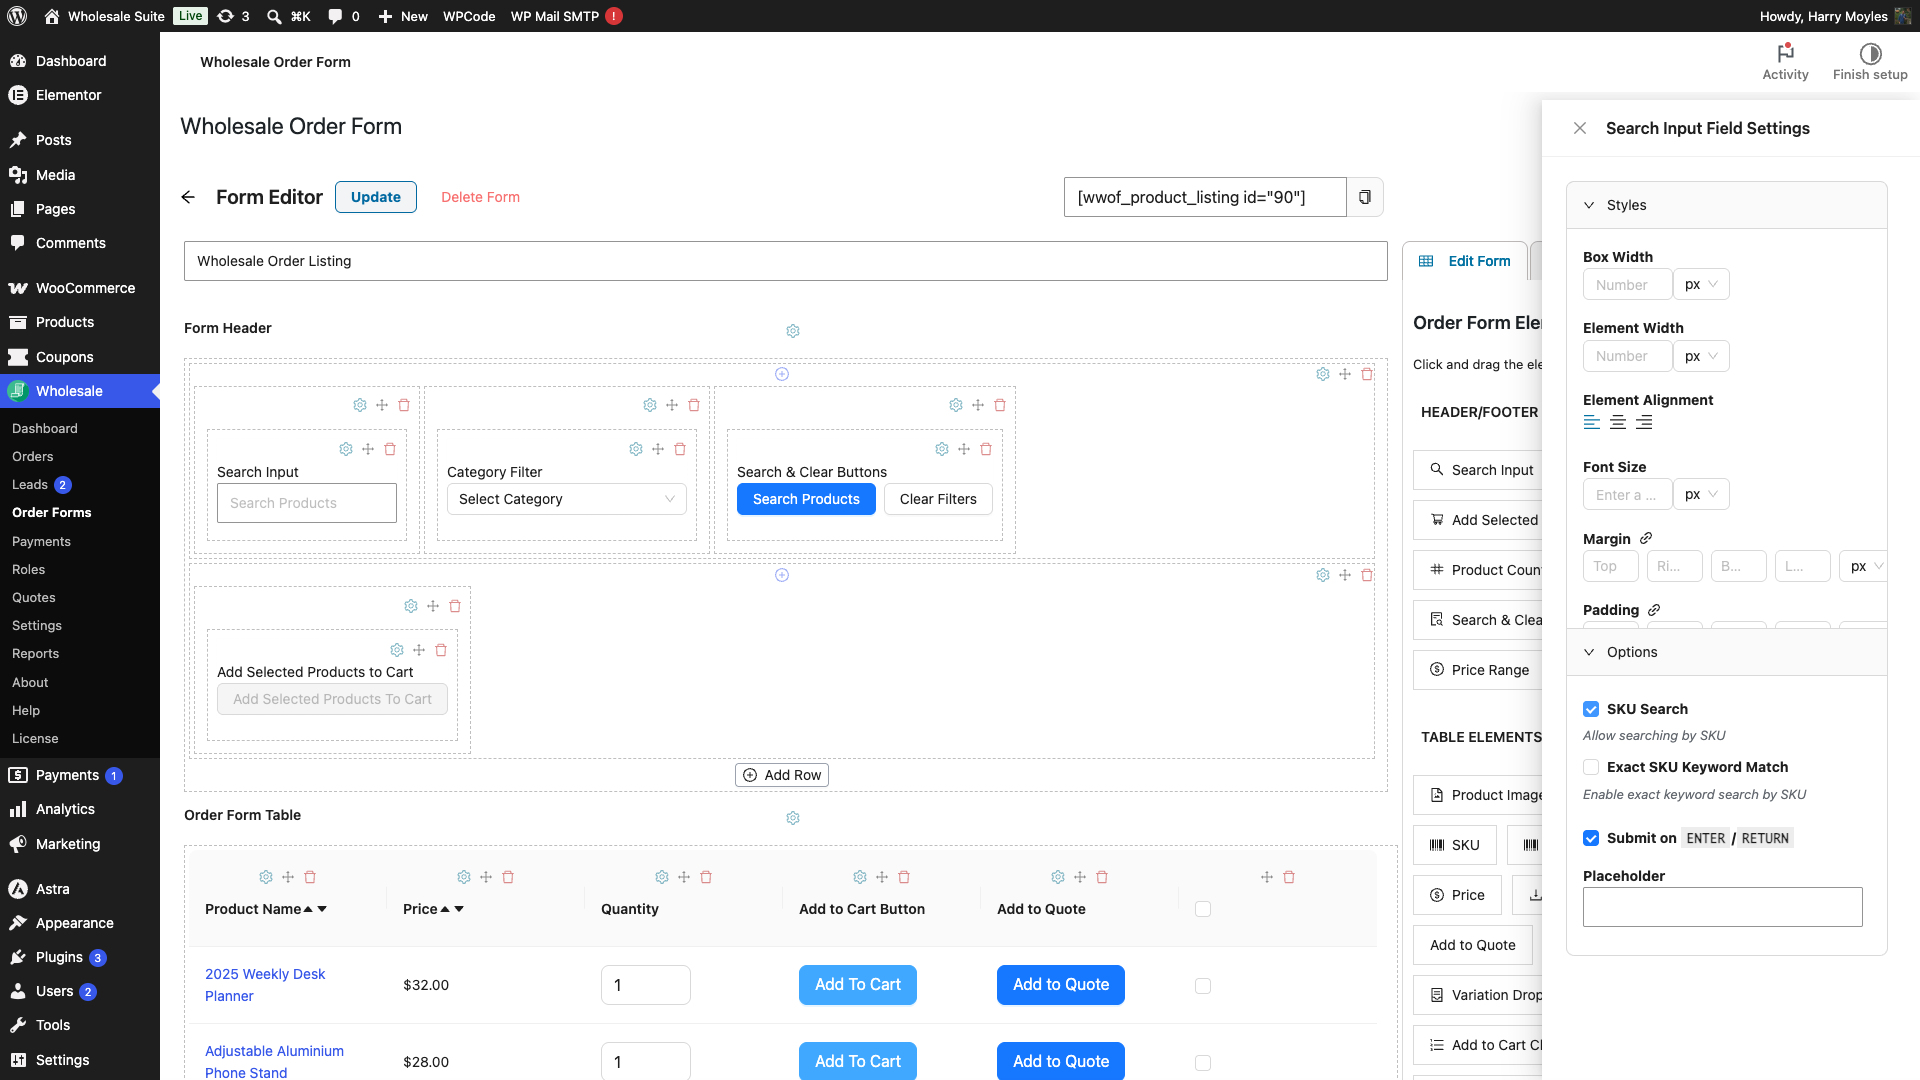Screen dimensions: 1920x1080
Task: Select center element alignment
Action: [x=1618, y=423]
